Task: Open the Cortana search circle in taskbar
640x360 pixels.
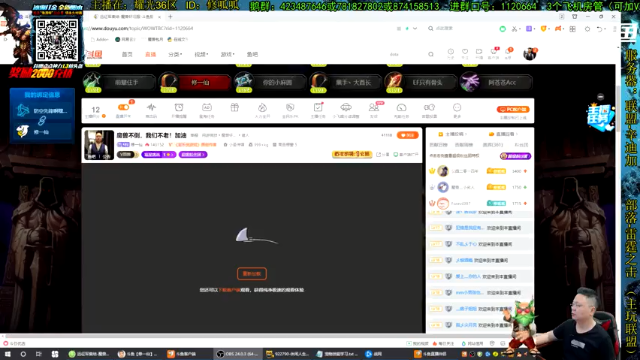Action: [x=23, y=354]
